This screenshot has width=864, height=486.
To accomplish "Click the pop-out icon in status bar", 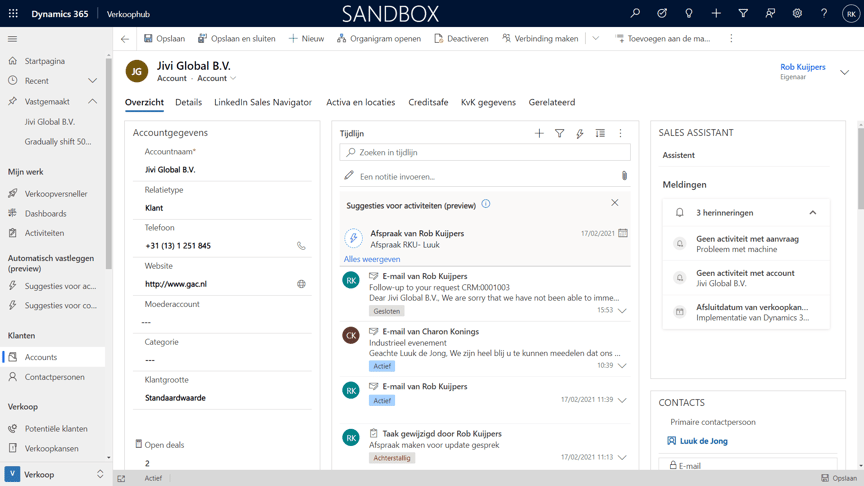I will [121, 478].
